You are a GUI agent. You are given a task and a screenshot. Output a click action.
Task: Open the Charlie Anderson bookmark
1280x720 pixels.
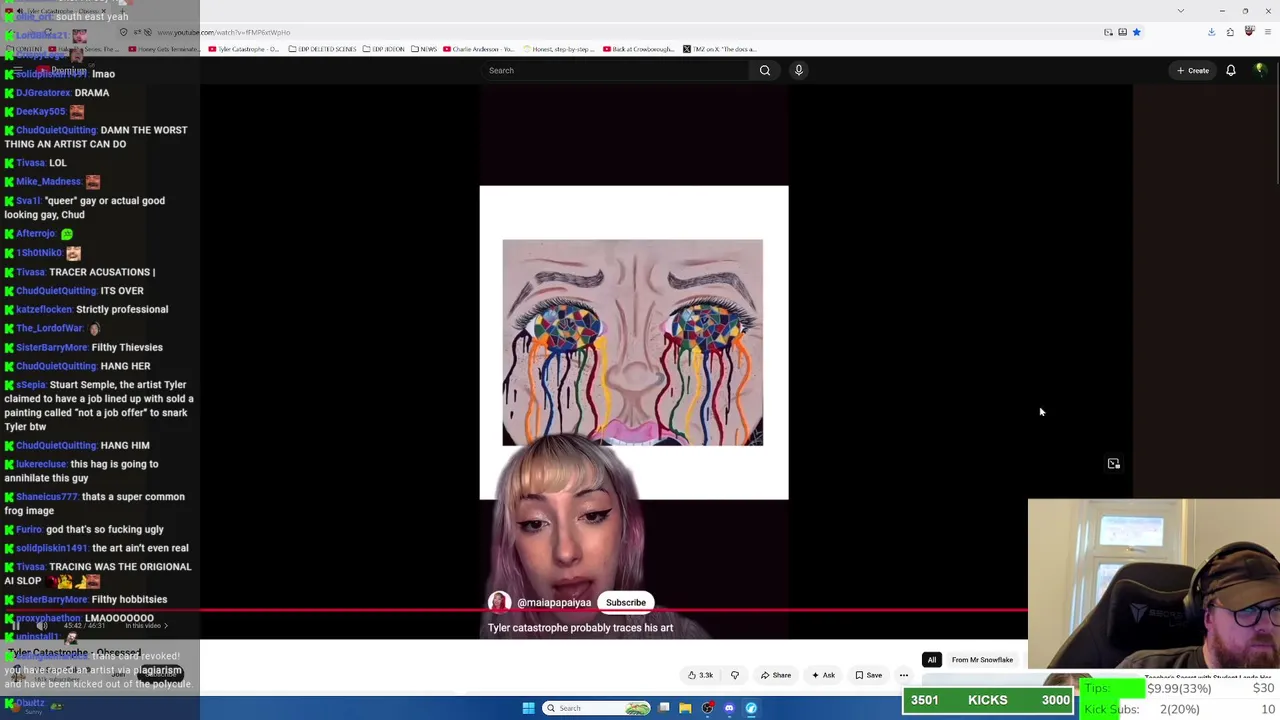tap(479, 49)
